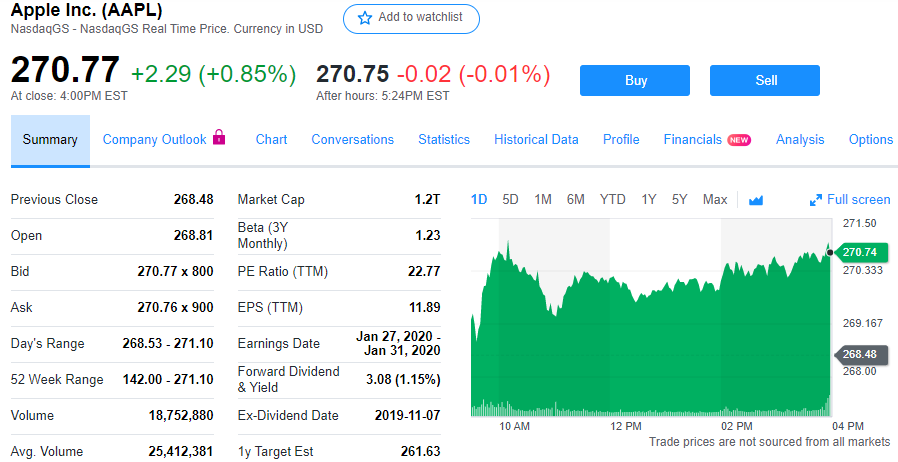Click the PE Ratio (TTM) value 22.77

pyautogui.click(x=424, y=272)
